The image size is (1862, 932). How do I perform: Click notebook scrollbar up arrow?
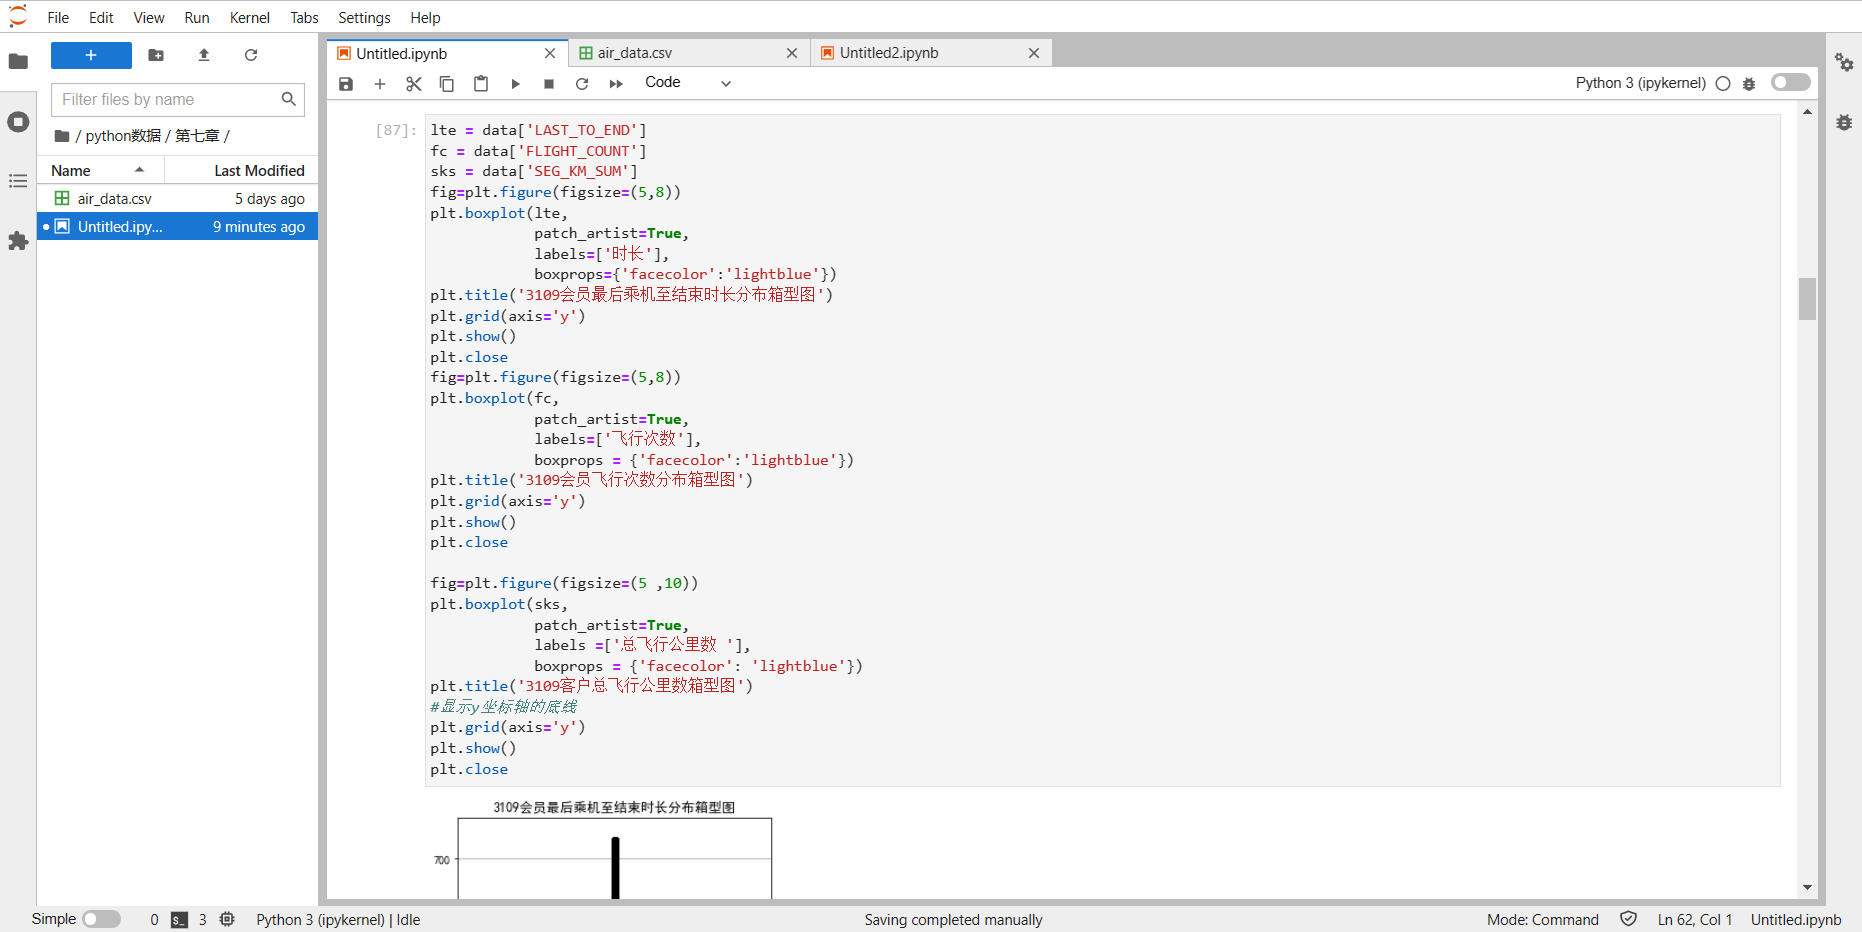tap(1807, 112)
